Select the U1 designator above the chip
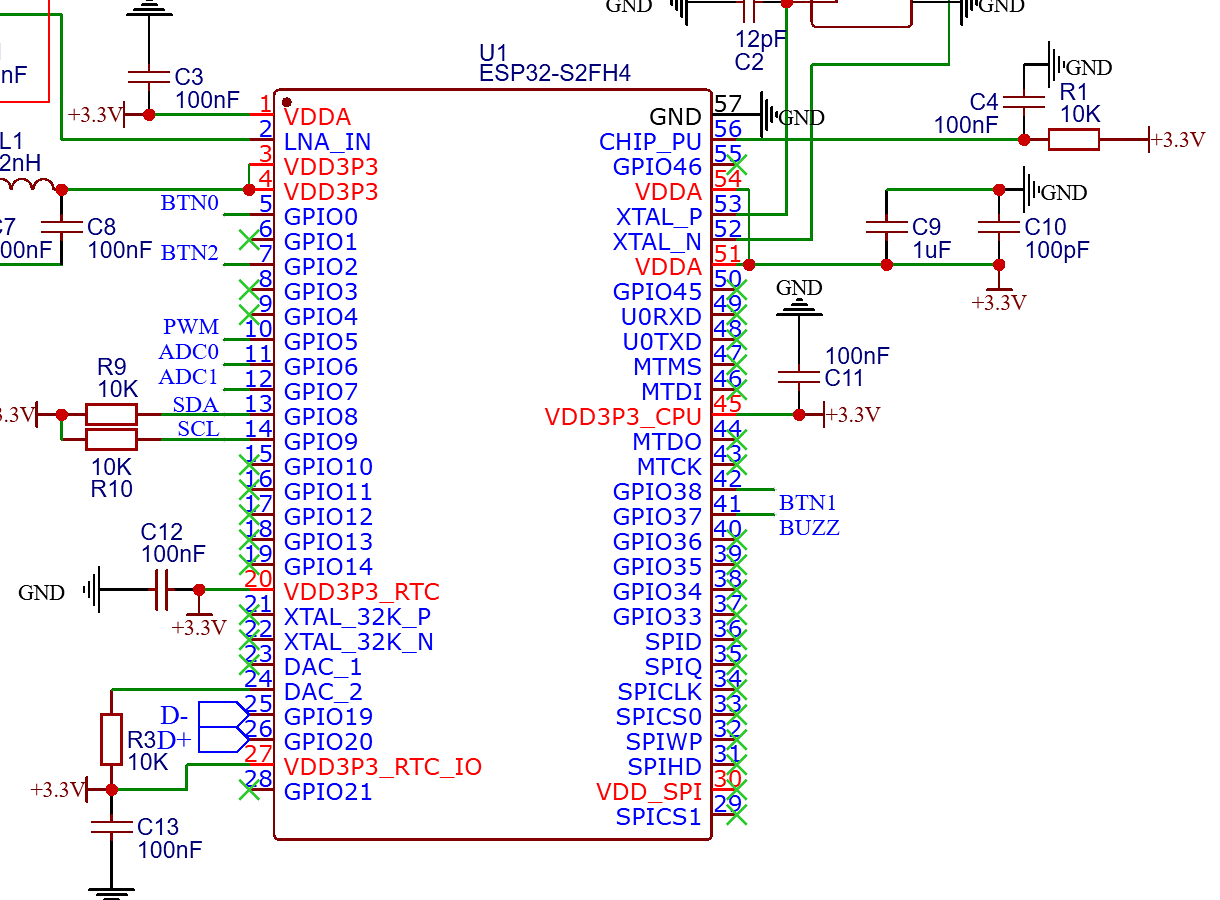The image size is (1220, 900). coord(493,52)
